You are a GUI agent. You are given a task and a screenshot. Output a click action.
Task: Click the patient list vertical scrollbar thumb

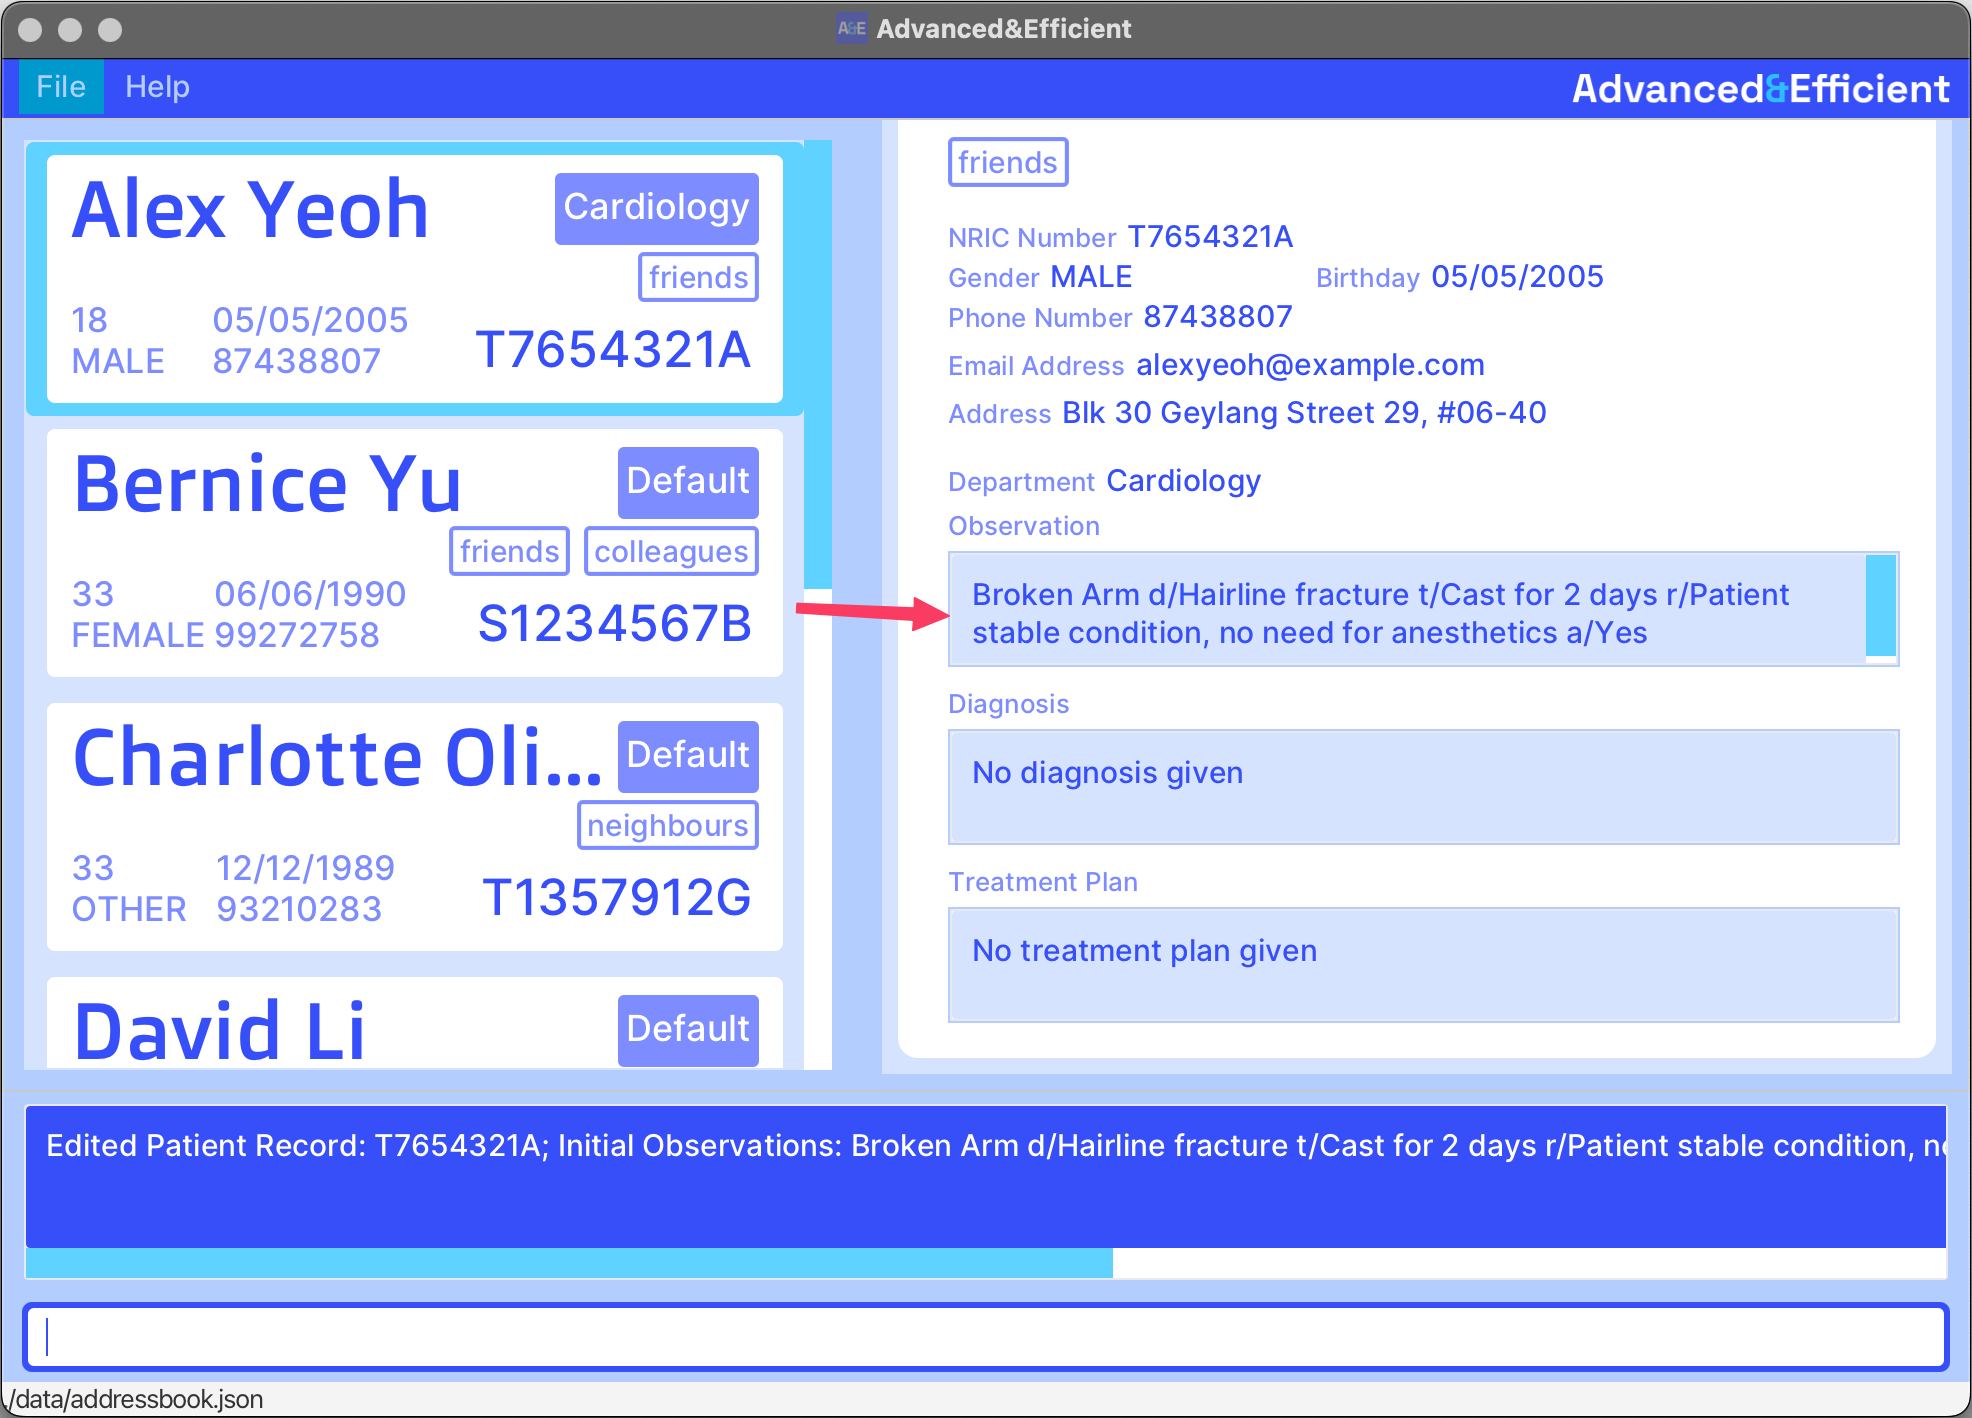pos(818,365)
